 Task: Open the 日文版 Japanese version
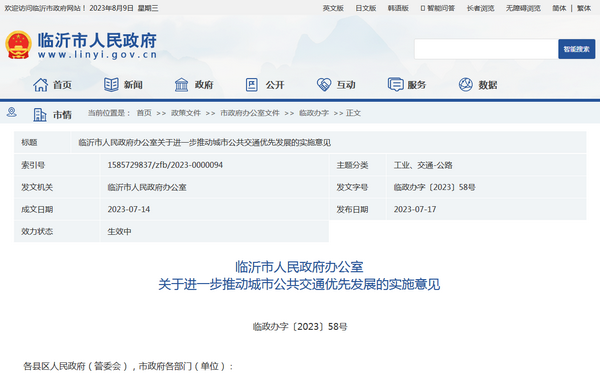[366, 8]
